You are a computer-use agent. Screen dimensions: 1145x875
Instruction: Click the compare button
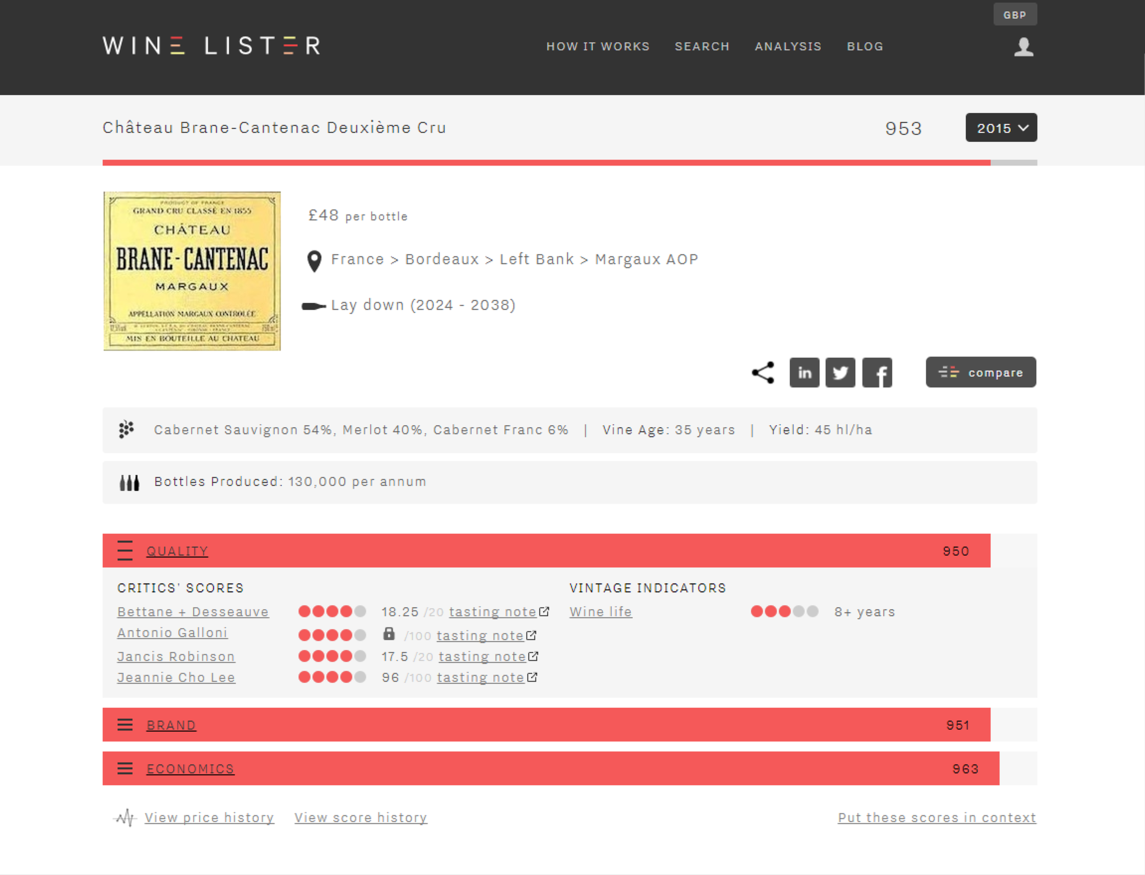(x=981, y=372)
